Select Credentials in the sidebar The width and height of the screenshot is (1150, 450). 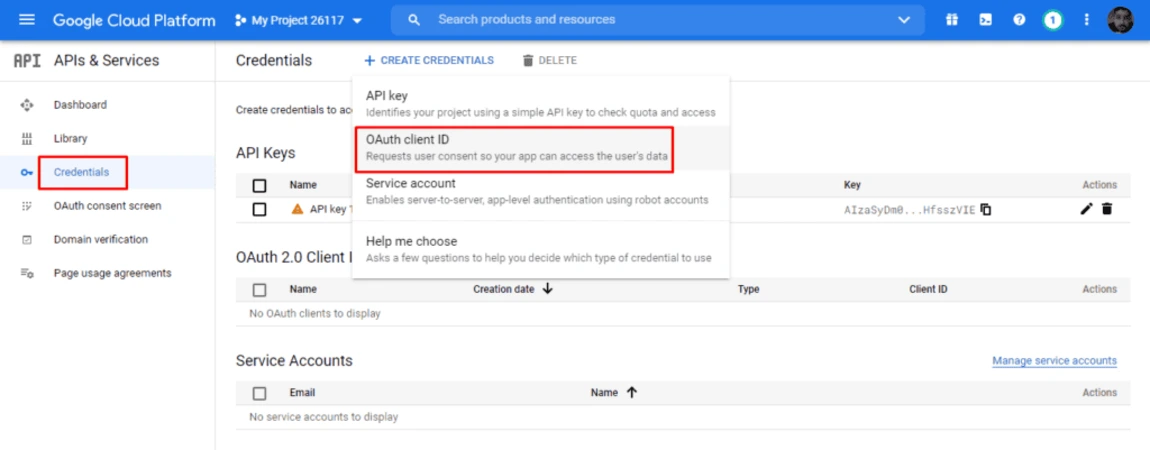pyautogui.click(x=81, y=172)
